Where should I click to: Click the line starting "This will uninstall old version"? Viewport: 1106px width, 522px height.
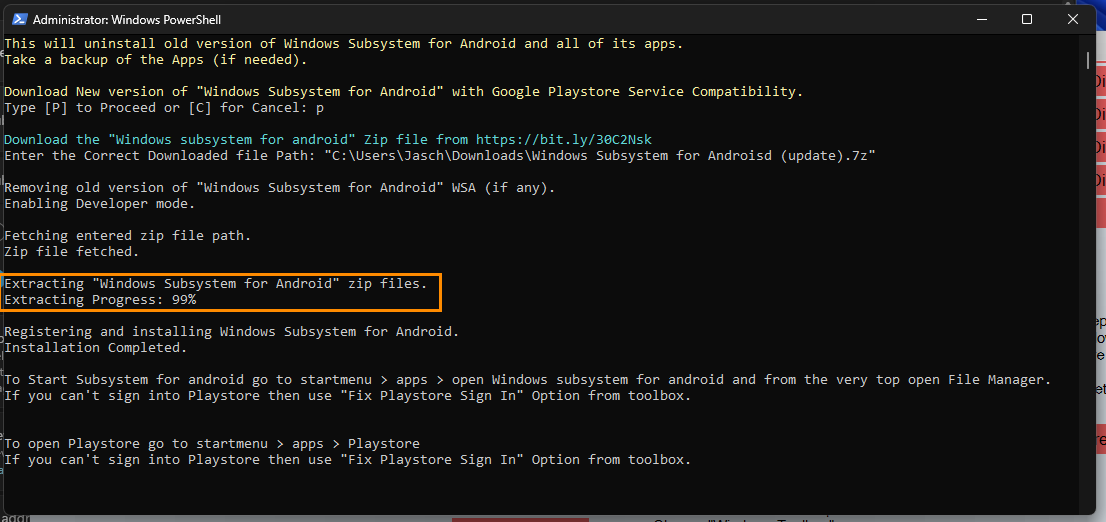click(x=344, y=43)
